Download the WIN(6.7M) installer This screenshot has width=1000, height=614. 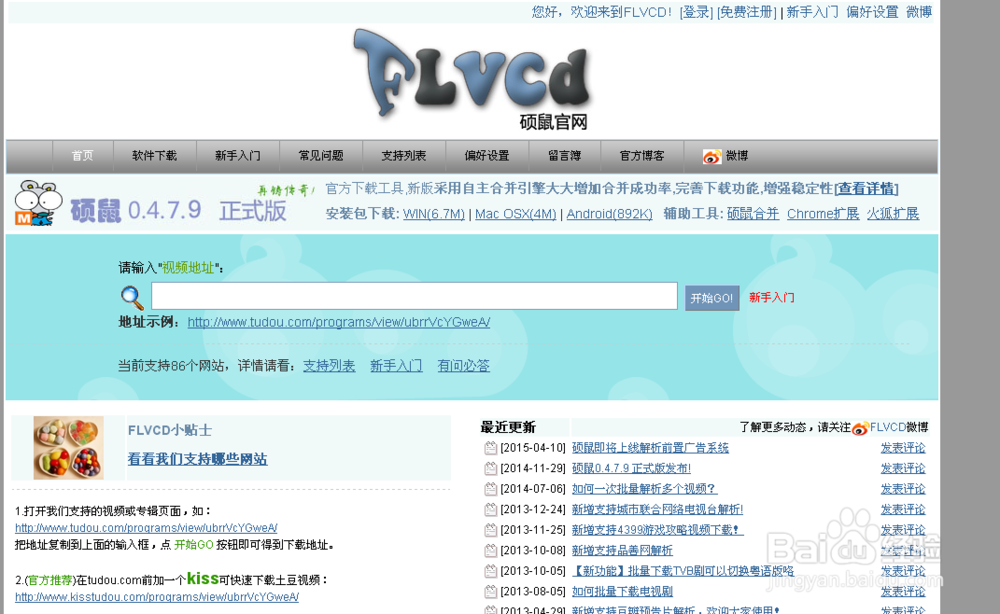pos(434,214)
